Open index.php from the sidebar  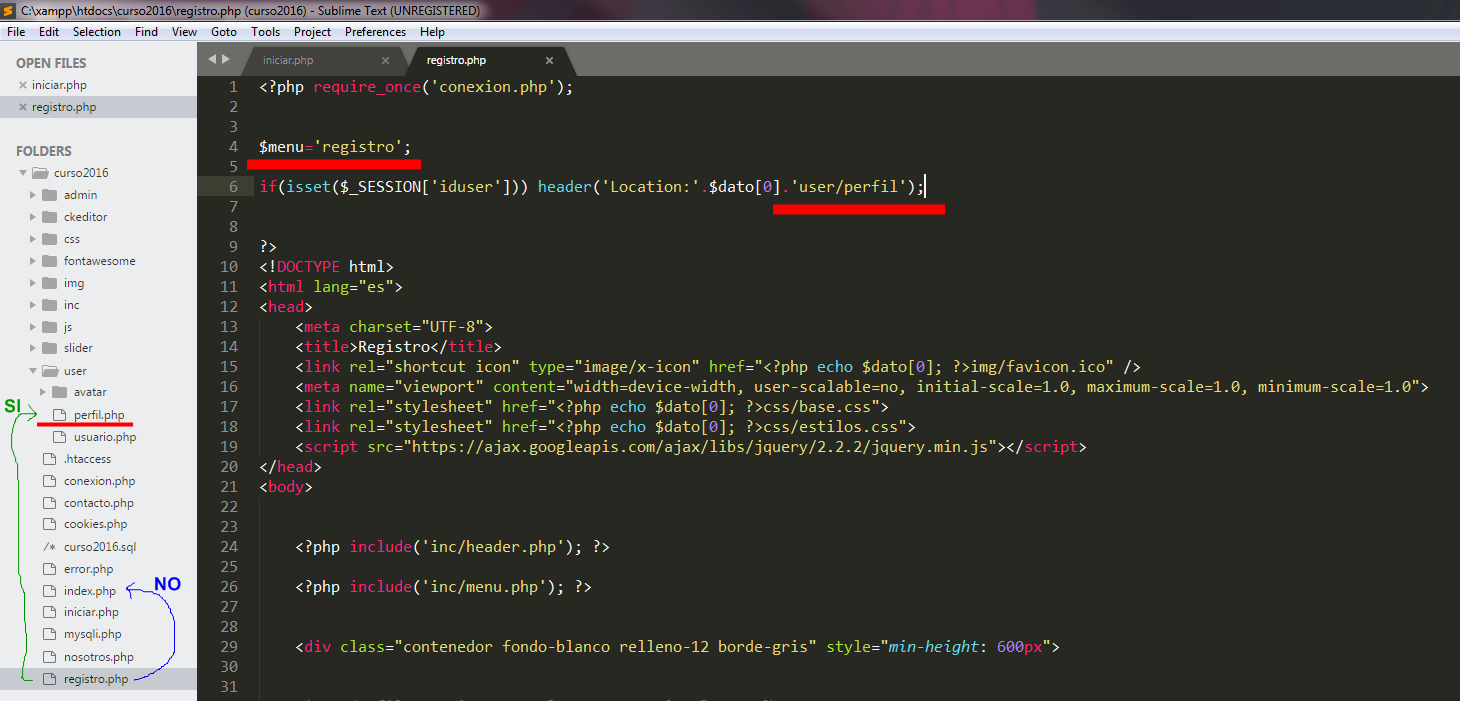[x=89, y=591]
